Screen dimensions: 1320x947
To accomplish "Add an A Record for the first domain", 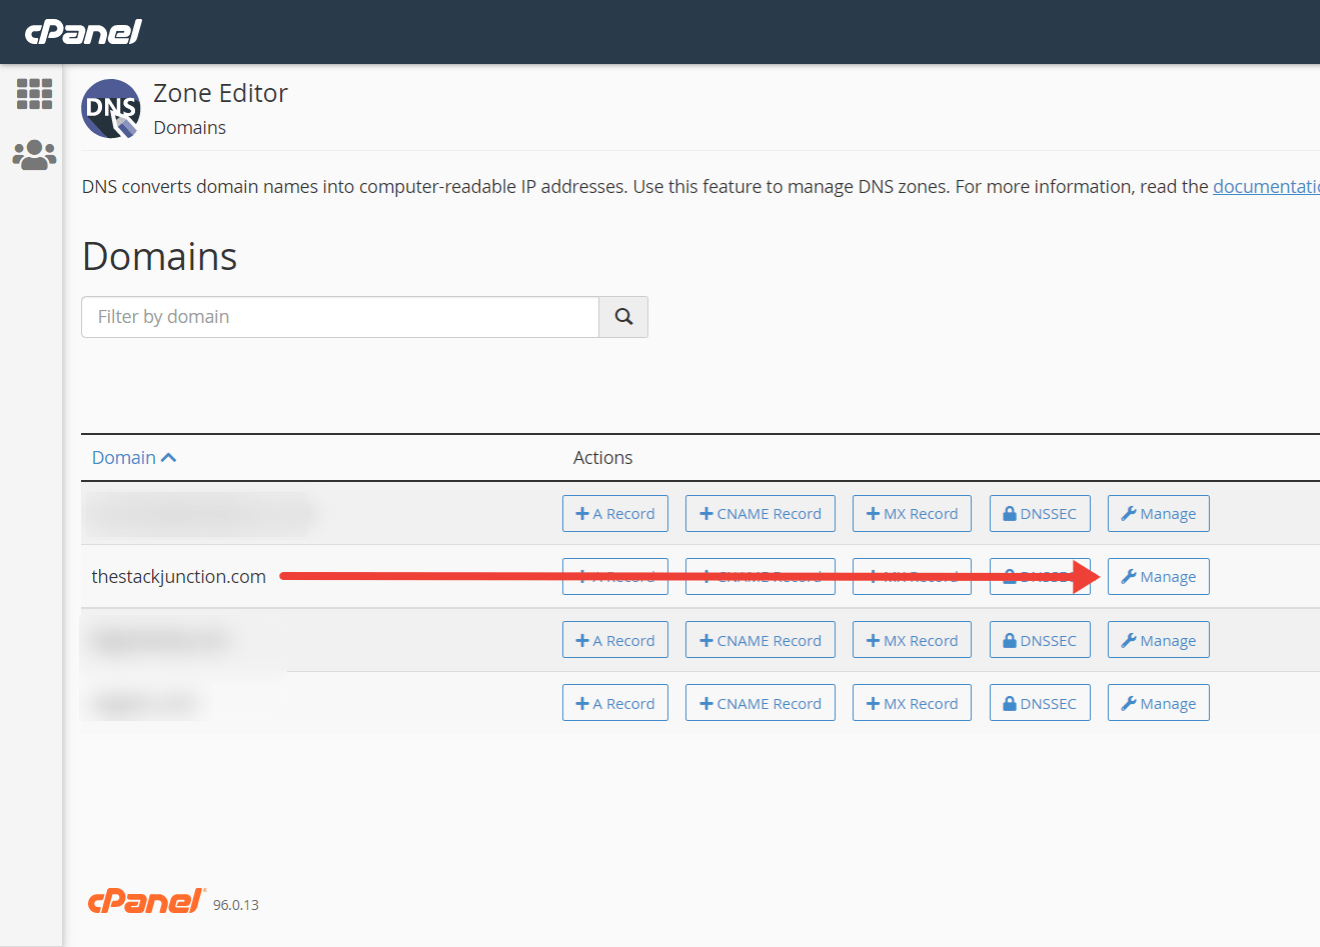I will (x=615, y=513).
